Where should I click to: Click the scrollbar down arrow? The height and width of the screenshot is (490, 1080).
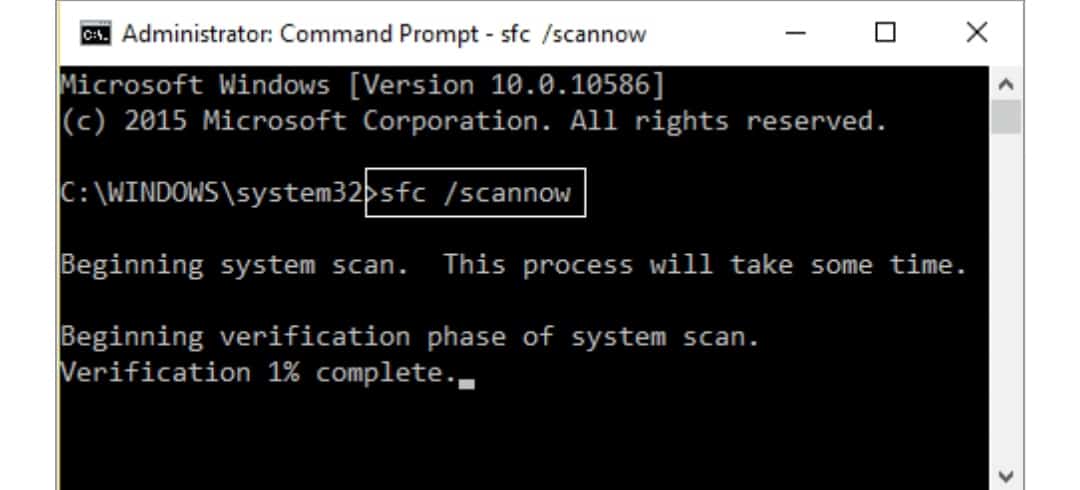click(1006, 476)
